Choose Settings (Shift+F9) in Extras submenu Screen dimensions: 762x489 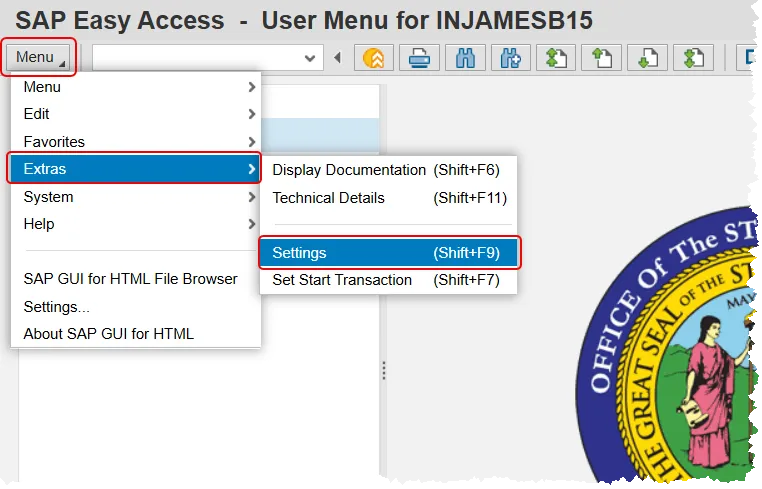pyautogui.click(x=389, y=253)
